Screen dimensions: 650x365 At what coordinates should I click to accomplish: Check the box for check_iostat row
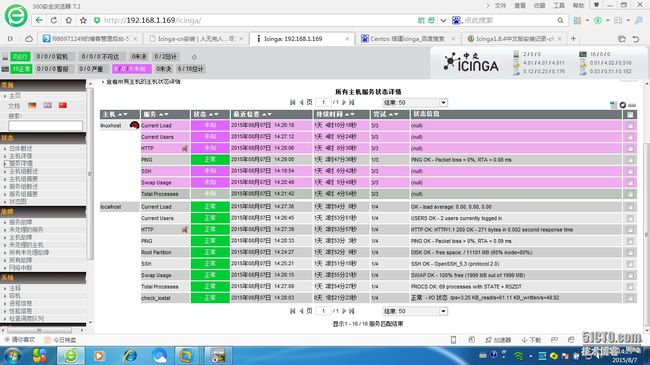630,298
